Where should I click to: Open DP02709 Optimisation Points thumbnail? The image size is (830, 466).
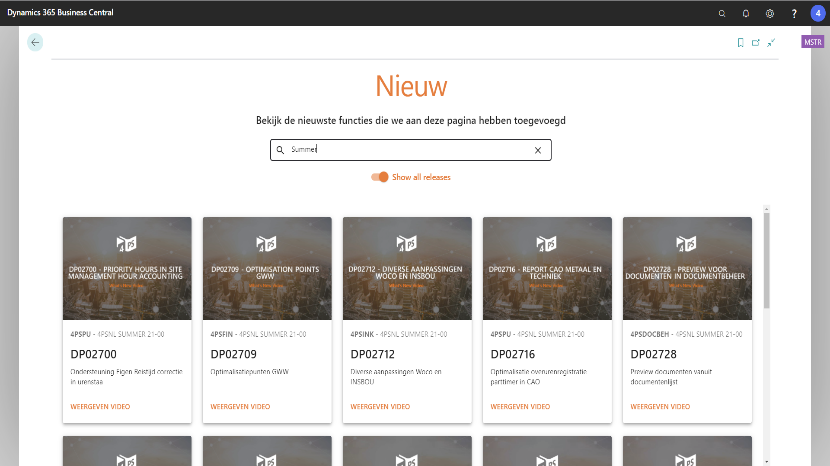pos(267,268)
